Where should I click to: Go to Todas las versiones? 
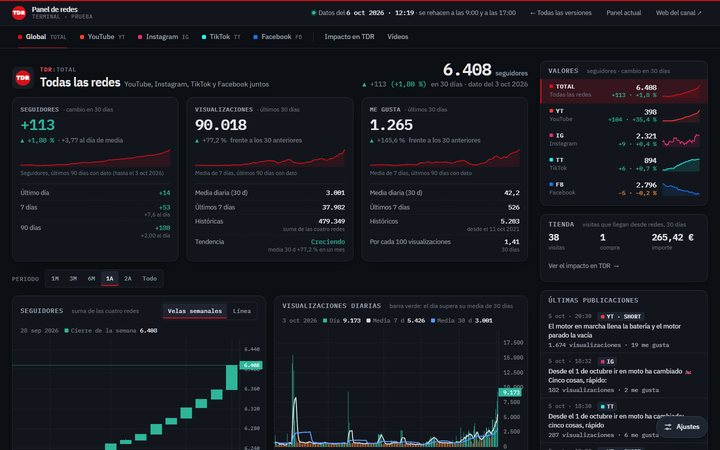561,13
